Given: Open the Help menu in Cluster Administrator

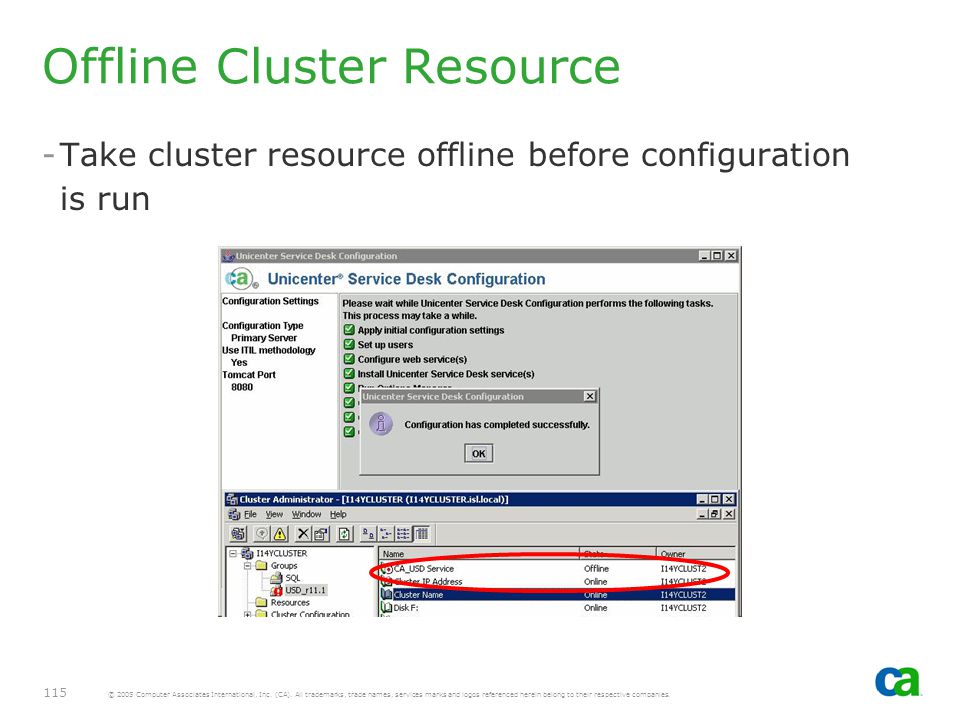Looking at the screenshot, I should (x=338, y=514).
